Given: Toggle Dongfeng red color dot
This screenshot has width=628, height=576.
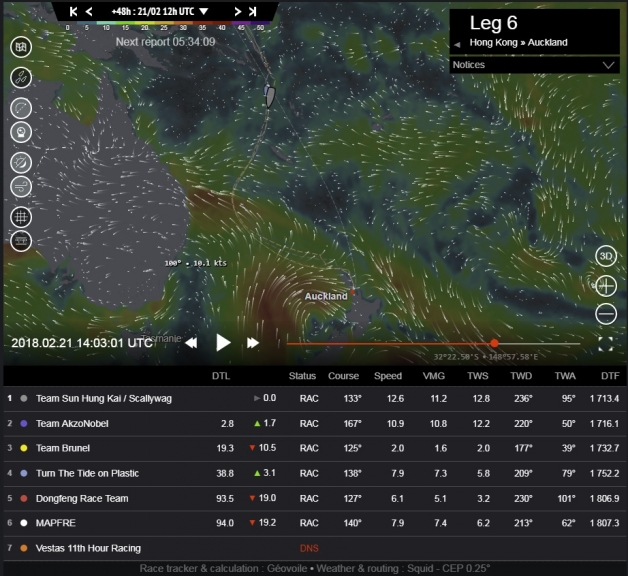Looking at the screenshot, I should 24,498.
